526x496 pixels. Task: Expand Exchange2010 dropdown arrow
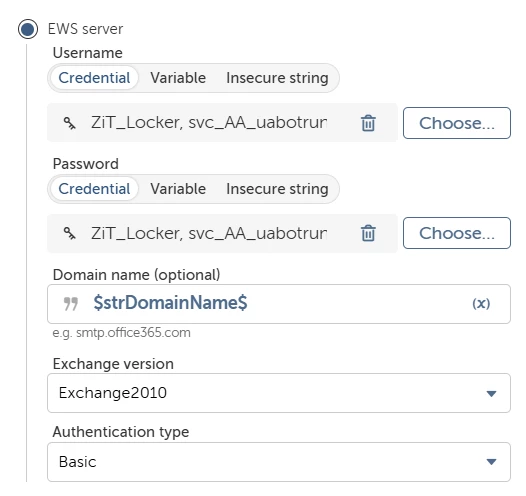coord(491,393)
